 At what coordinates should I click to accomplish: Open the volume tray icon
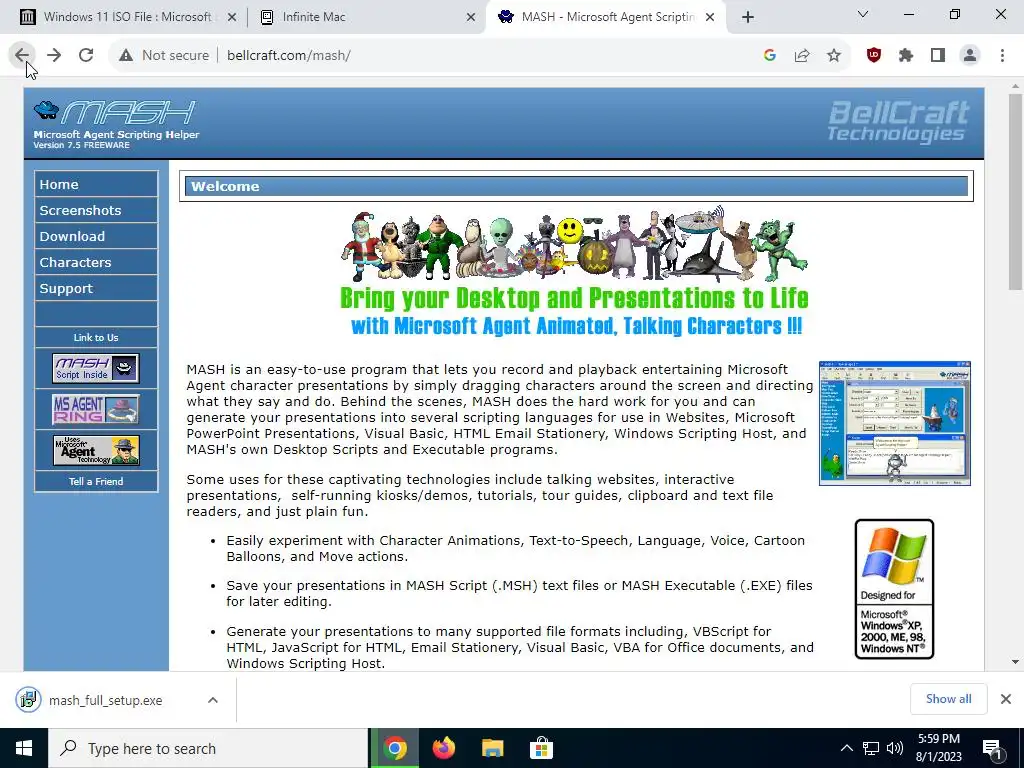click(x=895, y=748)
